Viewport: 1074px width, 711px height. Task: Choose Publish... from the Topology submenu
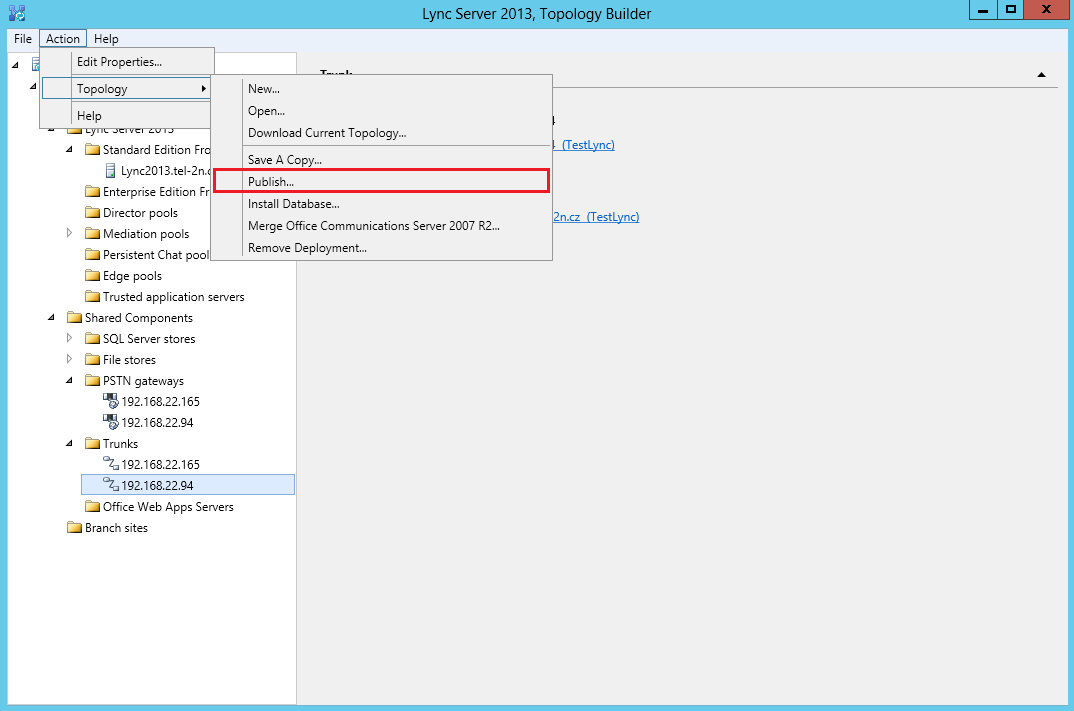(271, 182)
